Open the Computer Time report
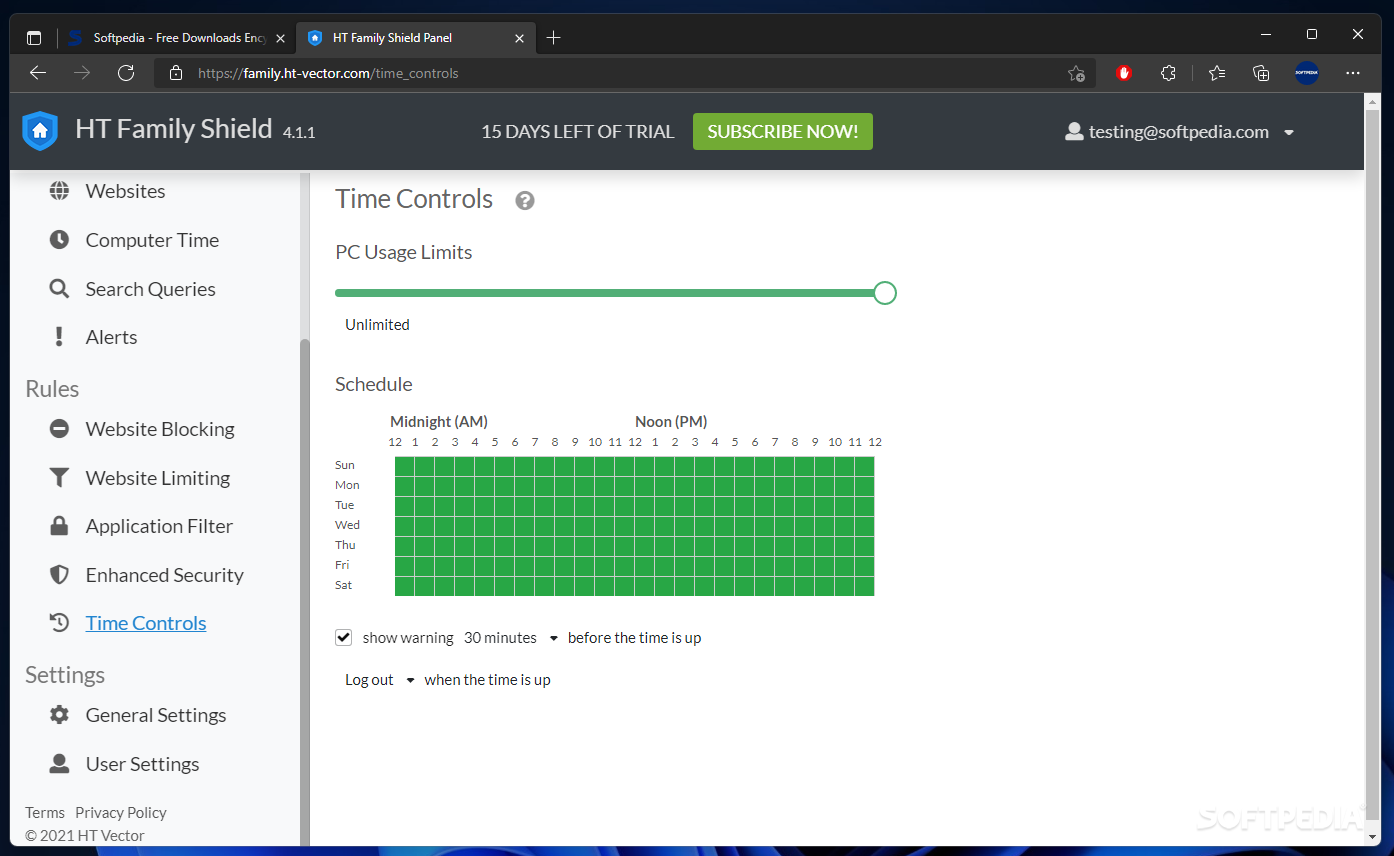This screenshot has width=1394, height=856. 152,240
